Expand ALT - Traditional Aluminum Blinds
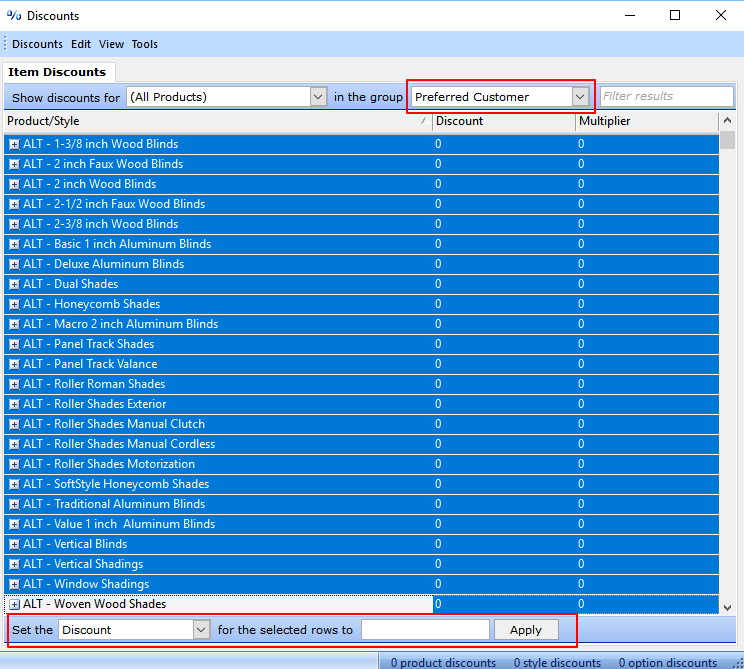This screenshot has width=744, height=669. (x=15, y=504)
